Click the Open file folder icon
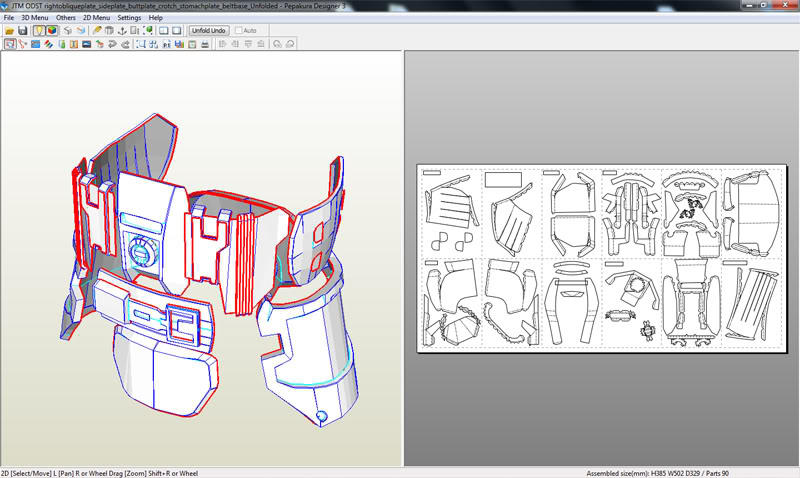800x478 pixels. (x=10, y=31)
